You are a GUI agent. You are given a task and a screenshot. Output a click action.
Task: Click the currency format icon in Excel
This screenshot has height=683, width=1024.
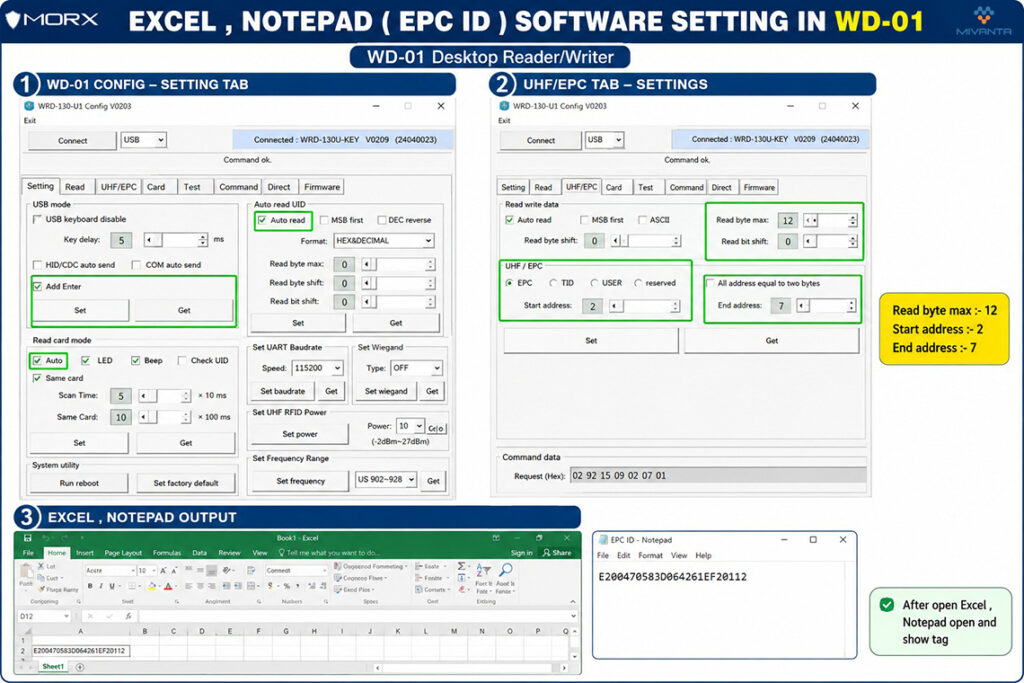point(270,586)
